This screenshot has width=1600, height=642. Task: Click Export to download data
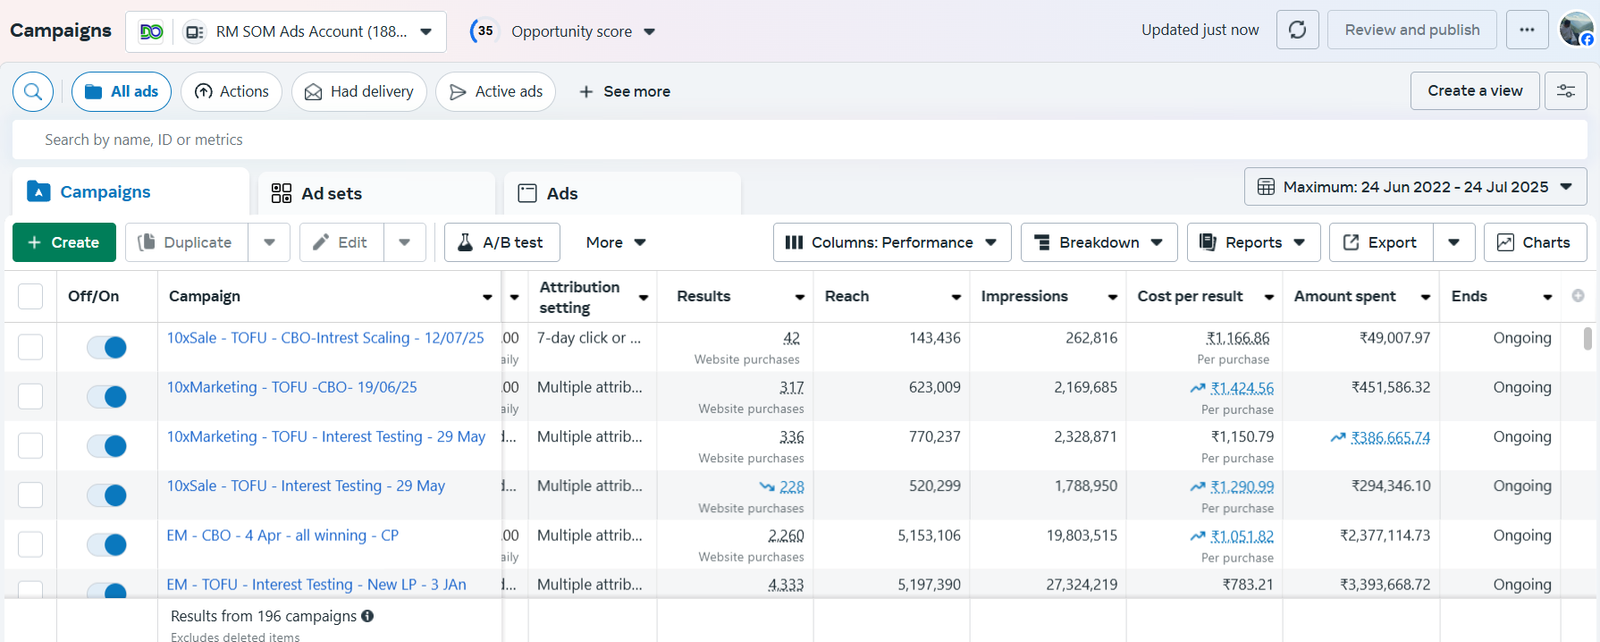pyautogui.click(x=1380, y=242)
